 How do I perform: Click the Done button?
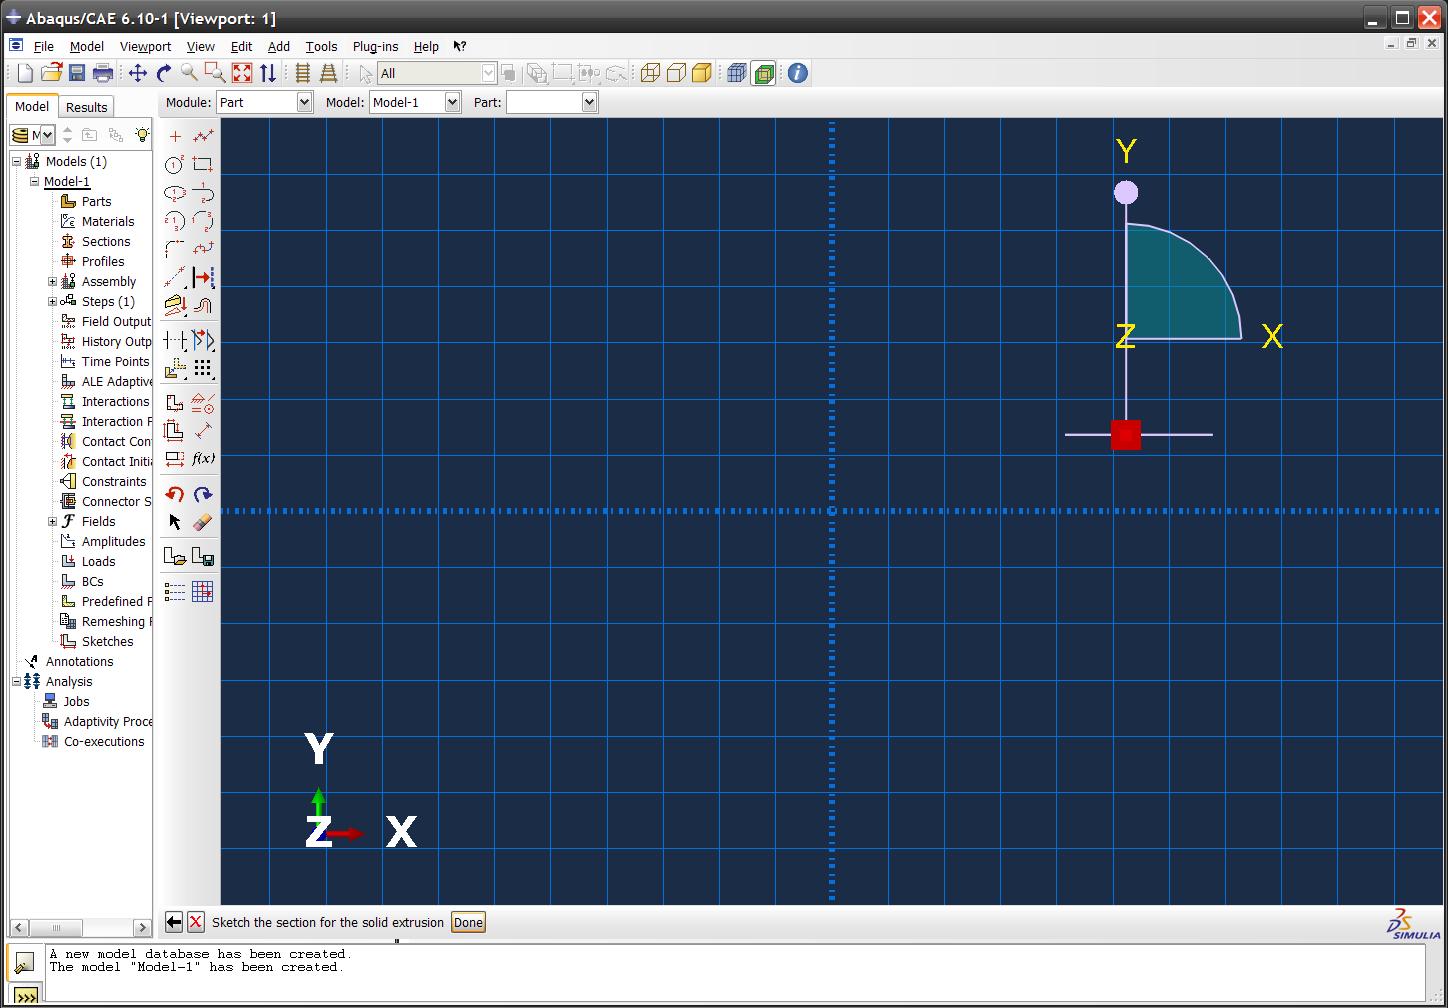pyautogui.click(x=468, y=922)
